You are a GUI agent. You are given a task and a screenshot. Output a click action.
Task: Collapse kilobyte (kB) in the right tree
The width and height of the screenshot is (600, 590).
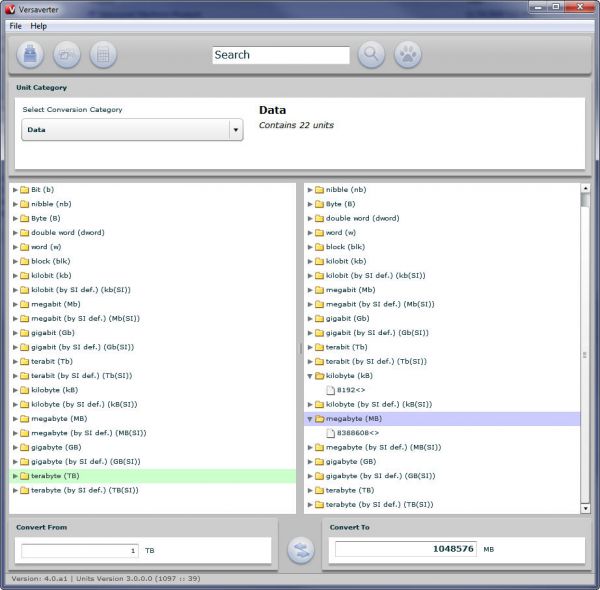(310, 376)
